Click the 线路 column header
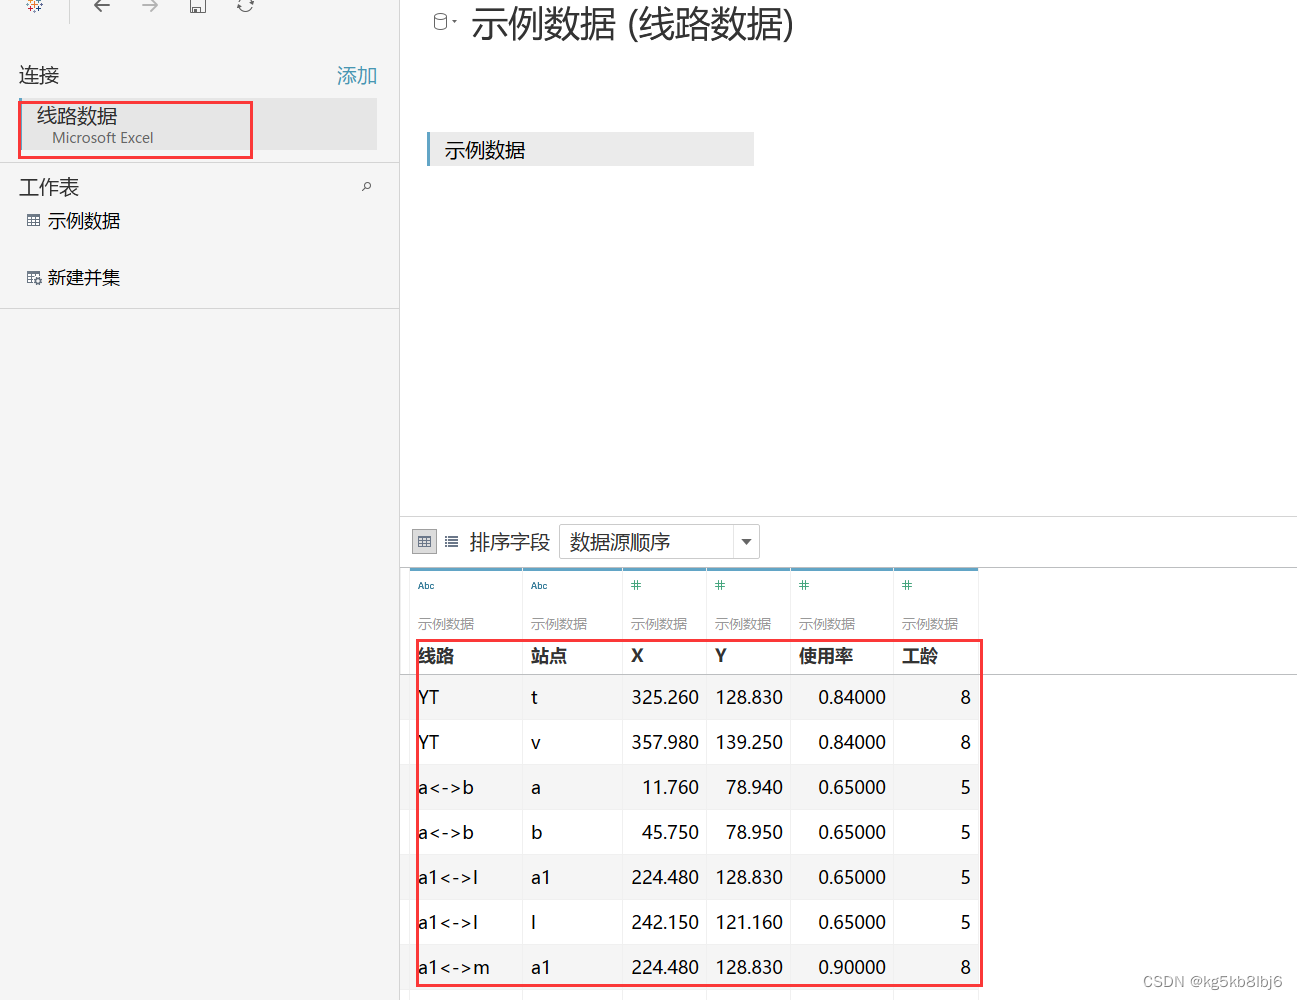Viewport: 1297px width, 1000px height. [x=436, y=656]
